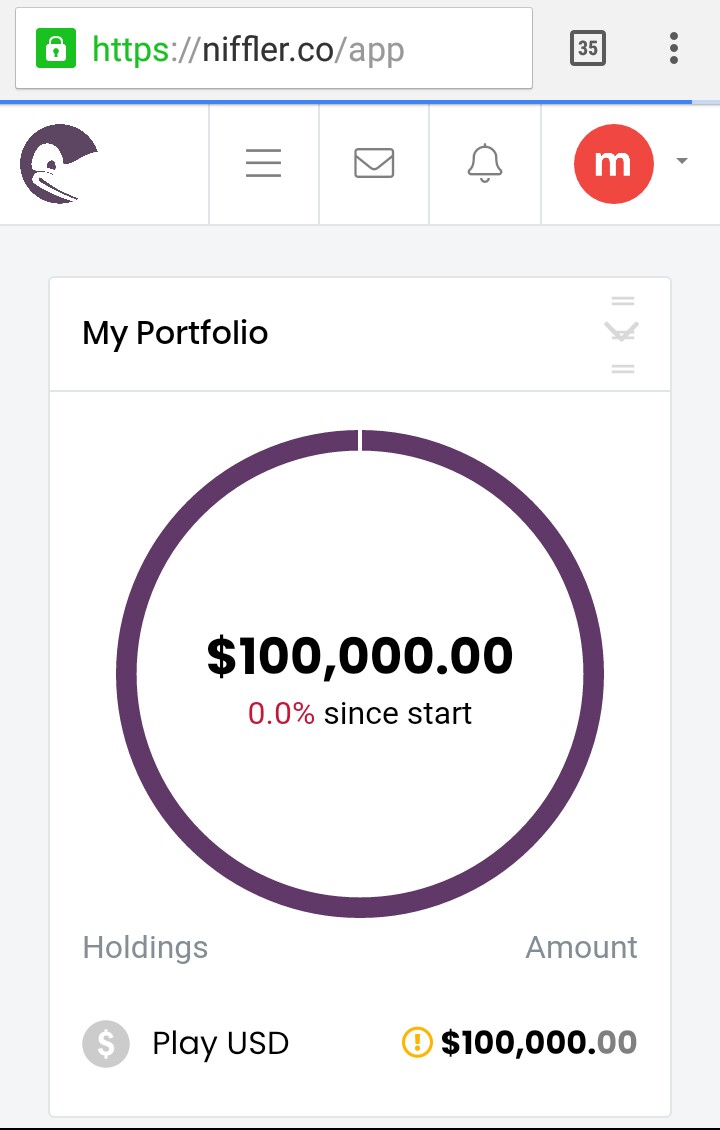Click the red 'm' user avatar
Viewport: 720px width, 1130px height.
coord(613,164)
